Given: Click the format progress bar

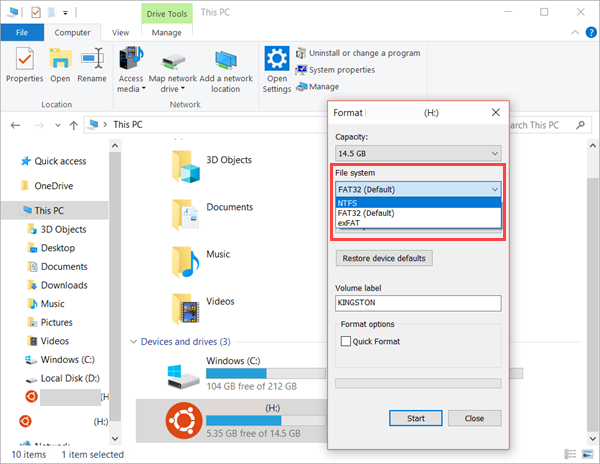Looking at the screenshot, I should (x=418, y=383).
